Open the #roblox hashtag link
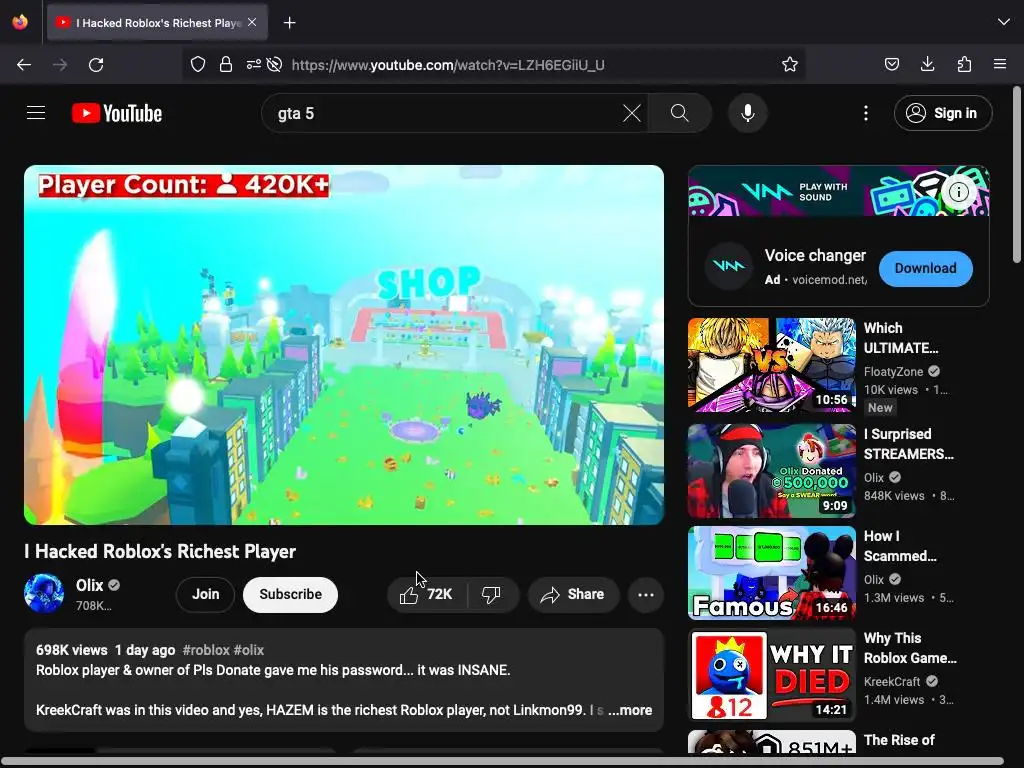Viewport: 1024px width, 768px height. (206, 650)
